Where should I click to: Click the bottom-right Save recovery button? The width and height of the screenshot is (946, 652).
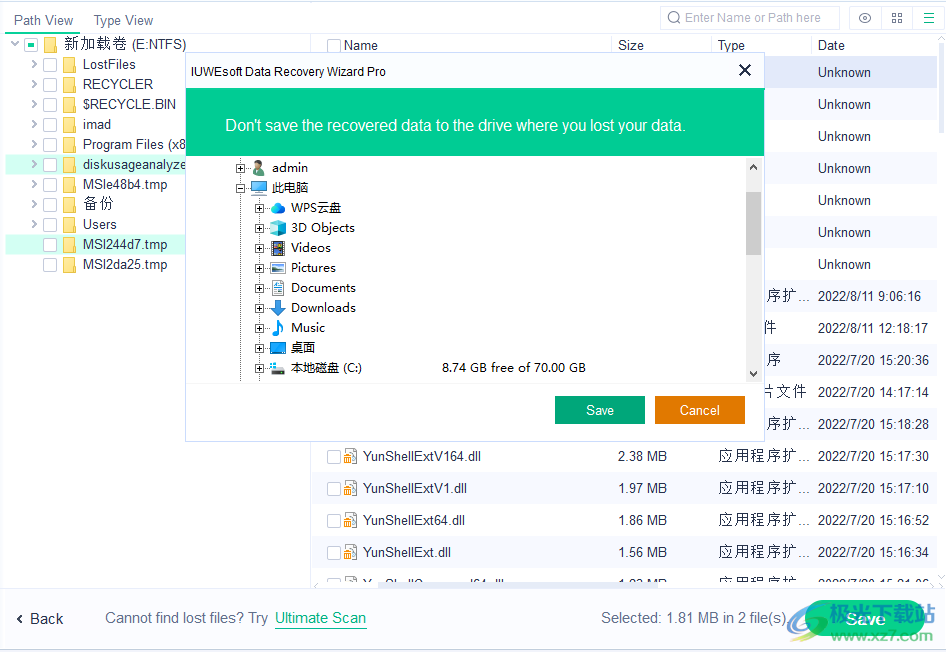pyautogui.click(x=865, y=619)
